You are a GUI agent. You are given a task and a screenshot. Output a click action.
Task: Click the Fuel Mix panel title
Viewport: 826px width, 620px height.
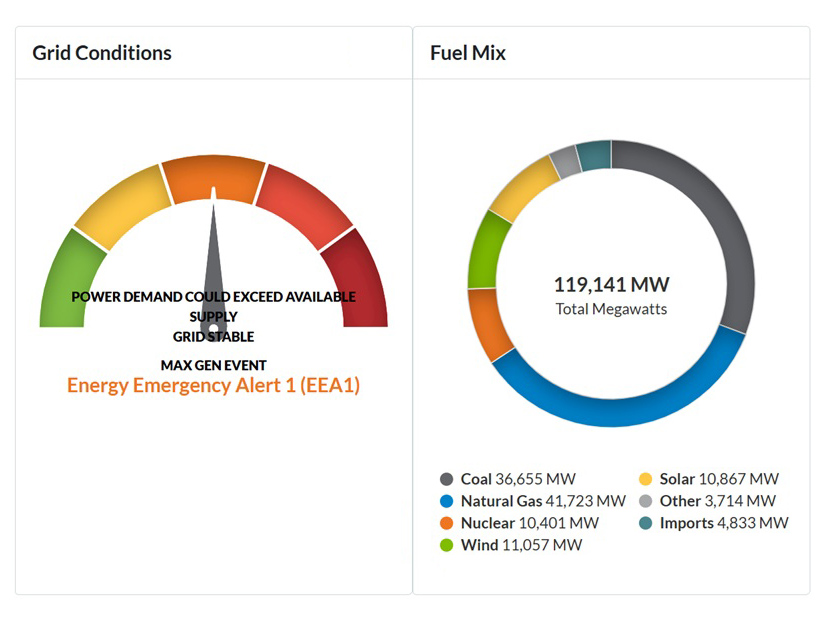[468, 53]
